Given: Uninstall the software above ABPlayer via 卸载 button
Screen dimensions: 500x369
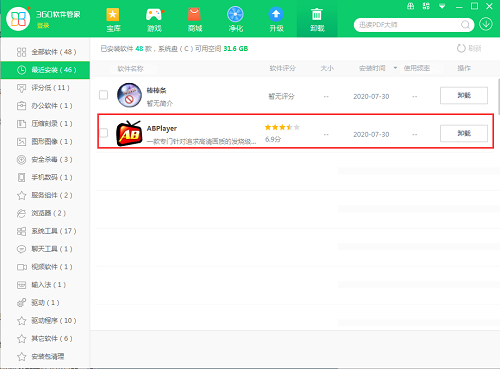Looking at the screenshot, I should coord(464,96).
